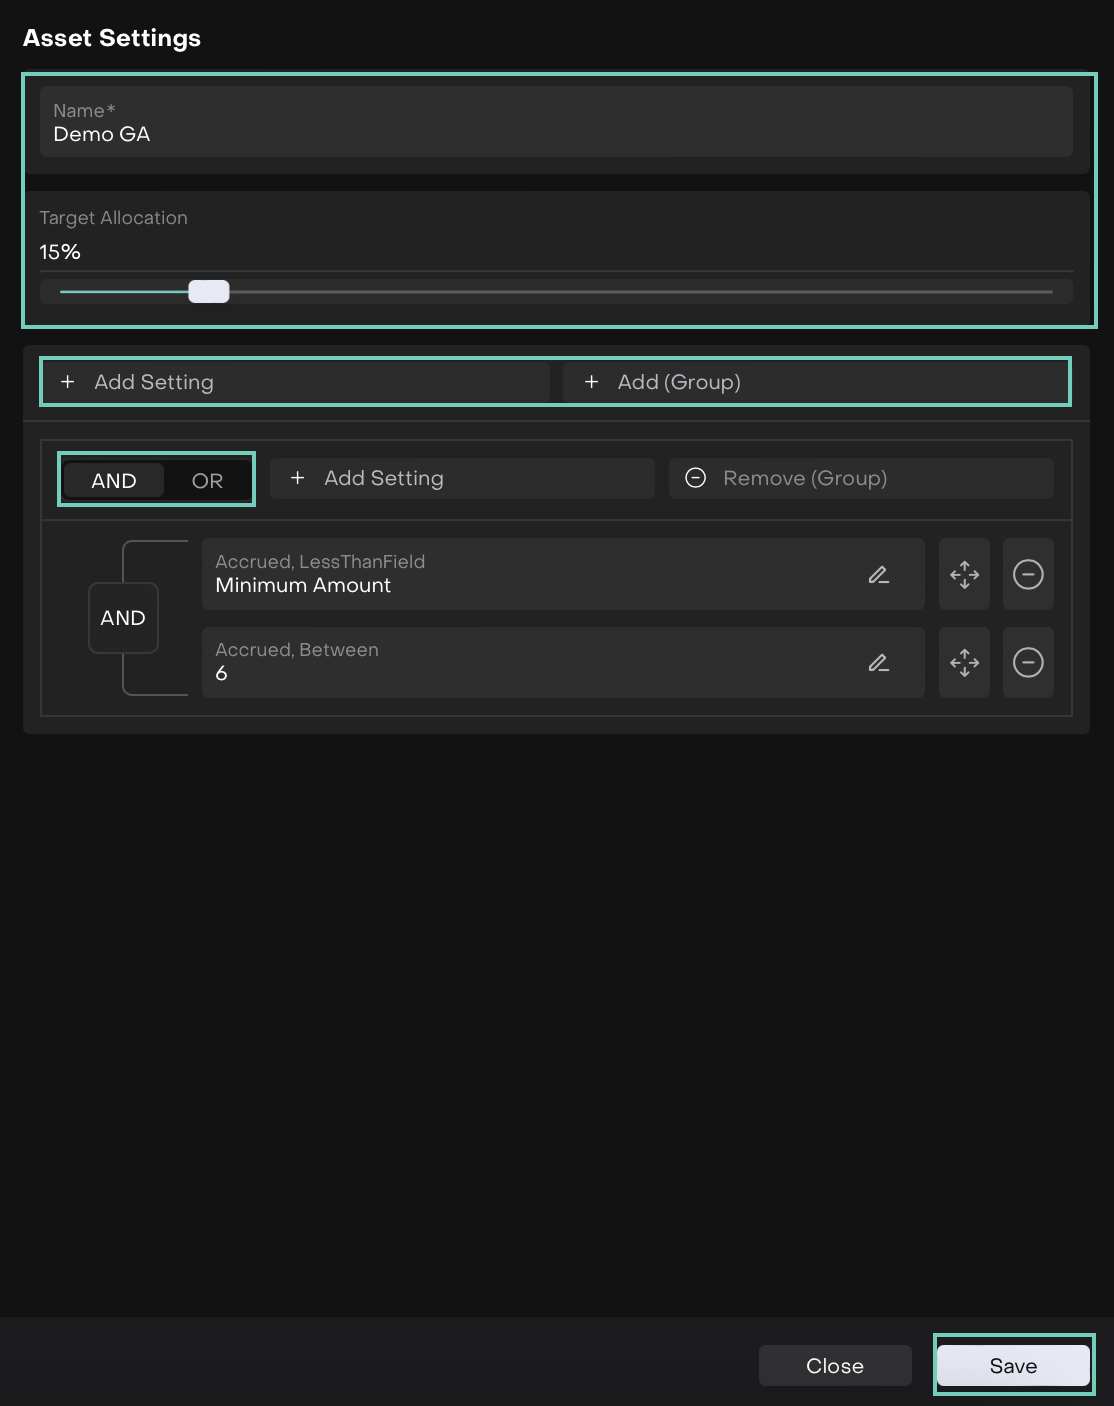Close the Asset Settings dialog
This screenshot has height=1406, width=1114.
pyautogui.click(x=835, y=1366)
